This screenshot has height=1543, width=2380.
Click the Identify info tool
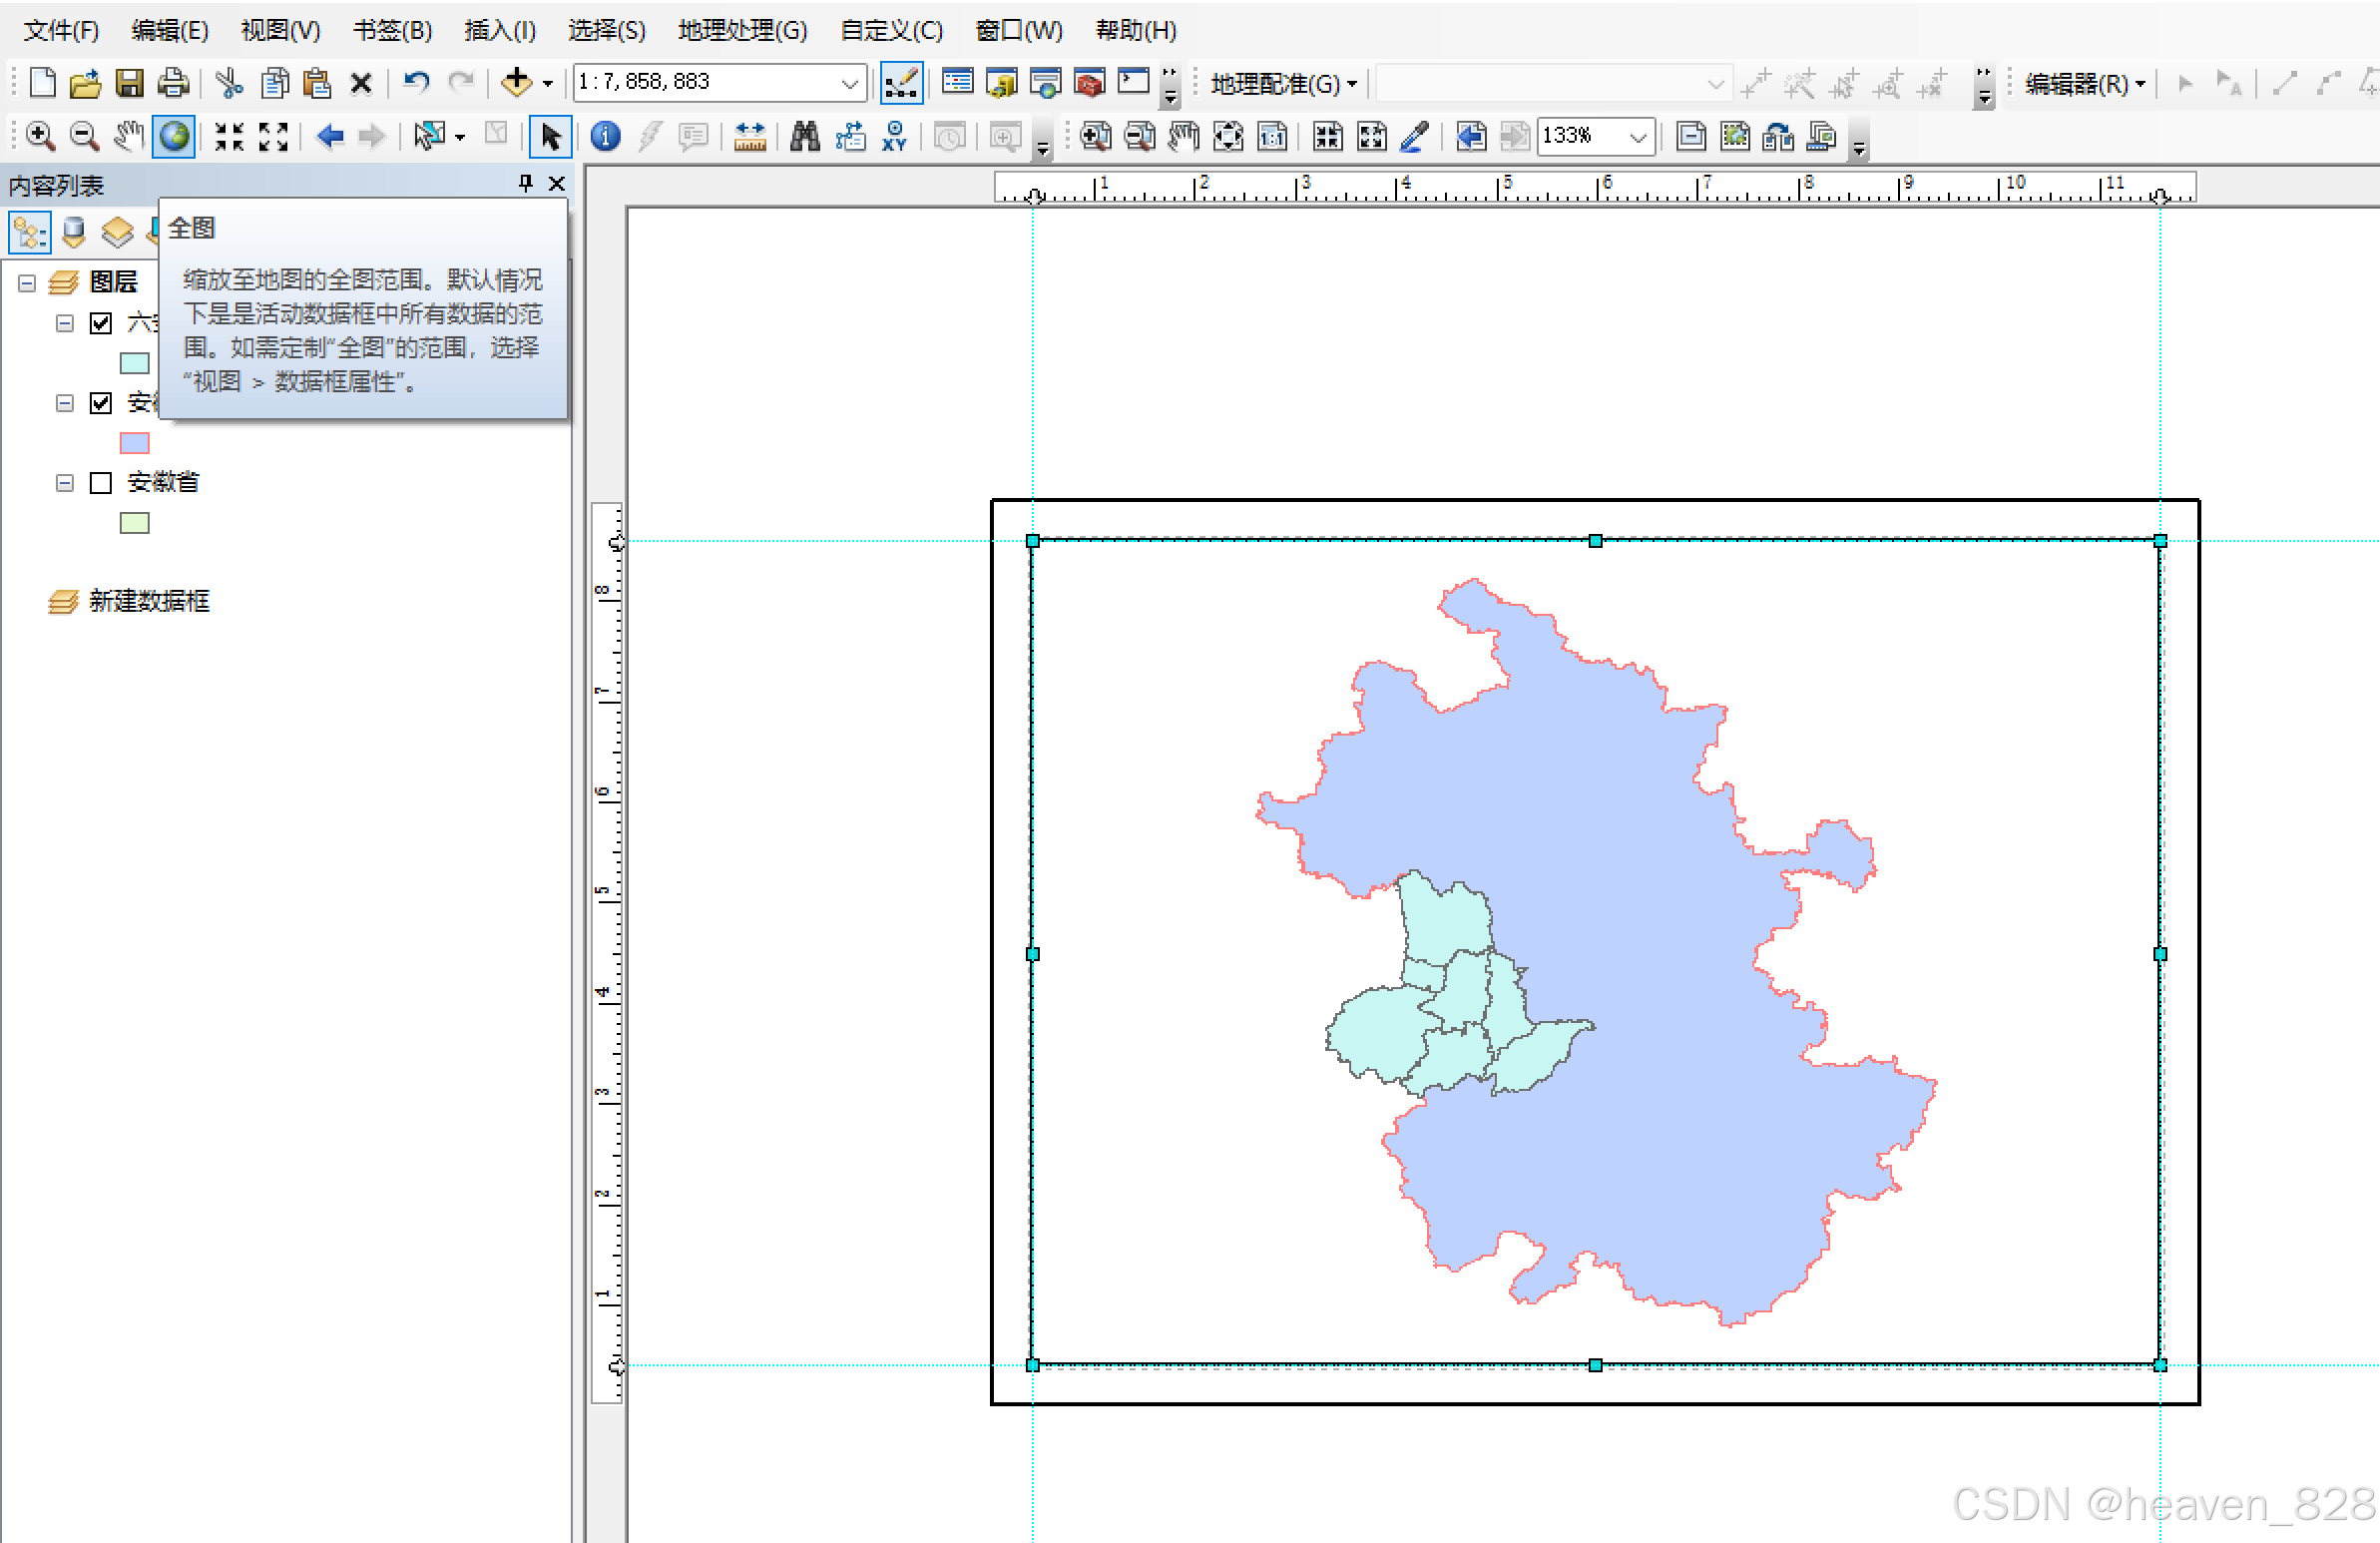[x=605, y=136]
